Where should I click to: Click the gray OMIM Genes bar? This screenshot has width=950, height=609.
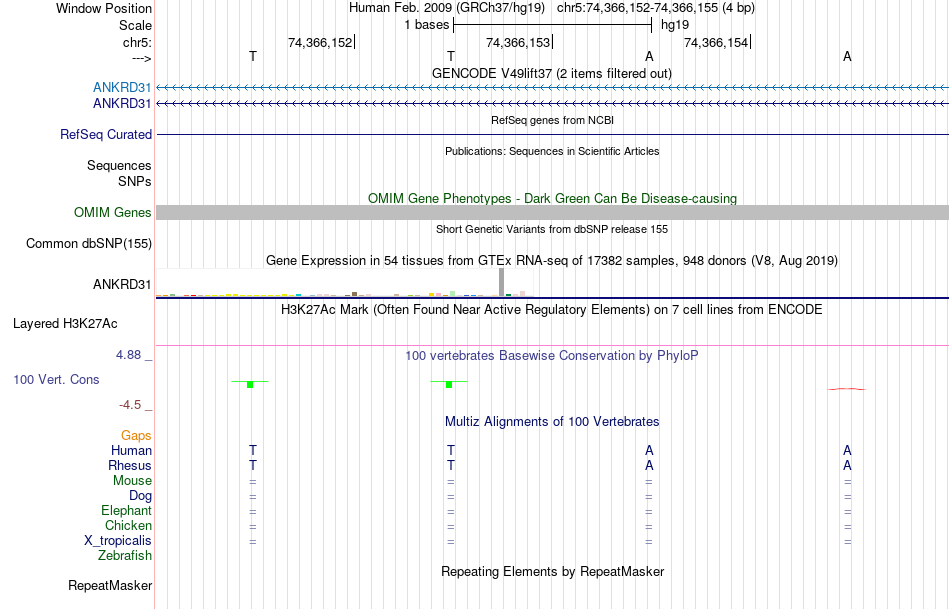[x=552, y=212]
